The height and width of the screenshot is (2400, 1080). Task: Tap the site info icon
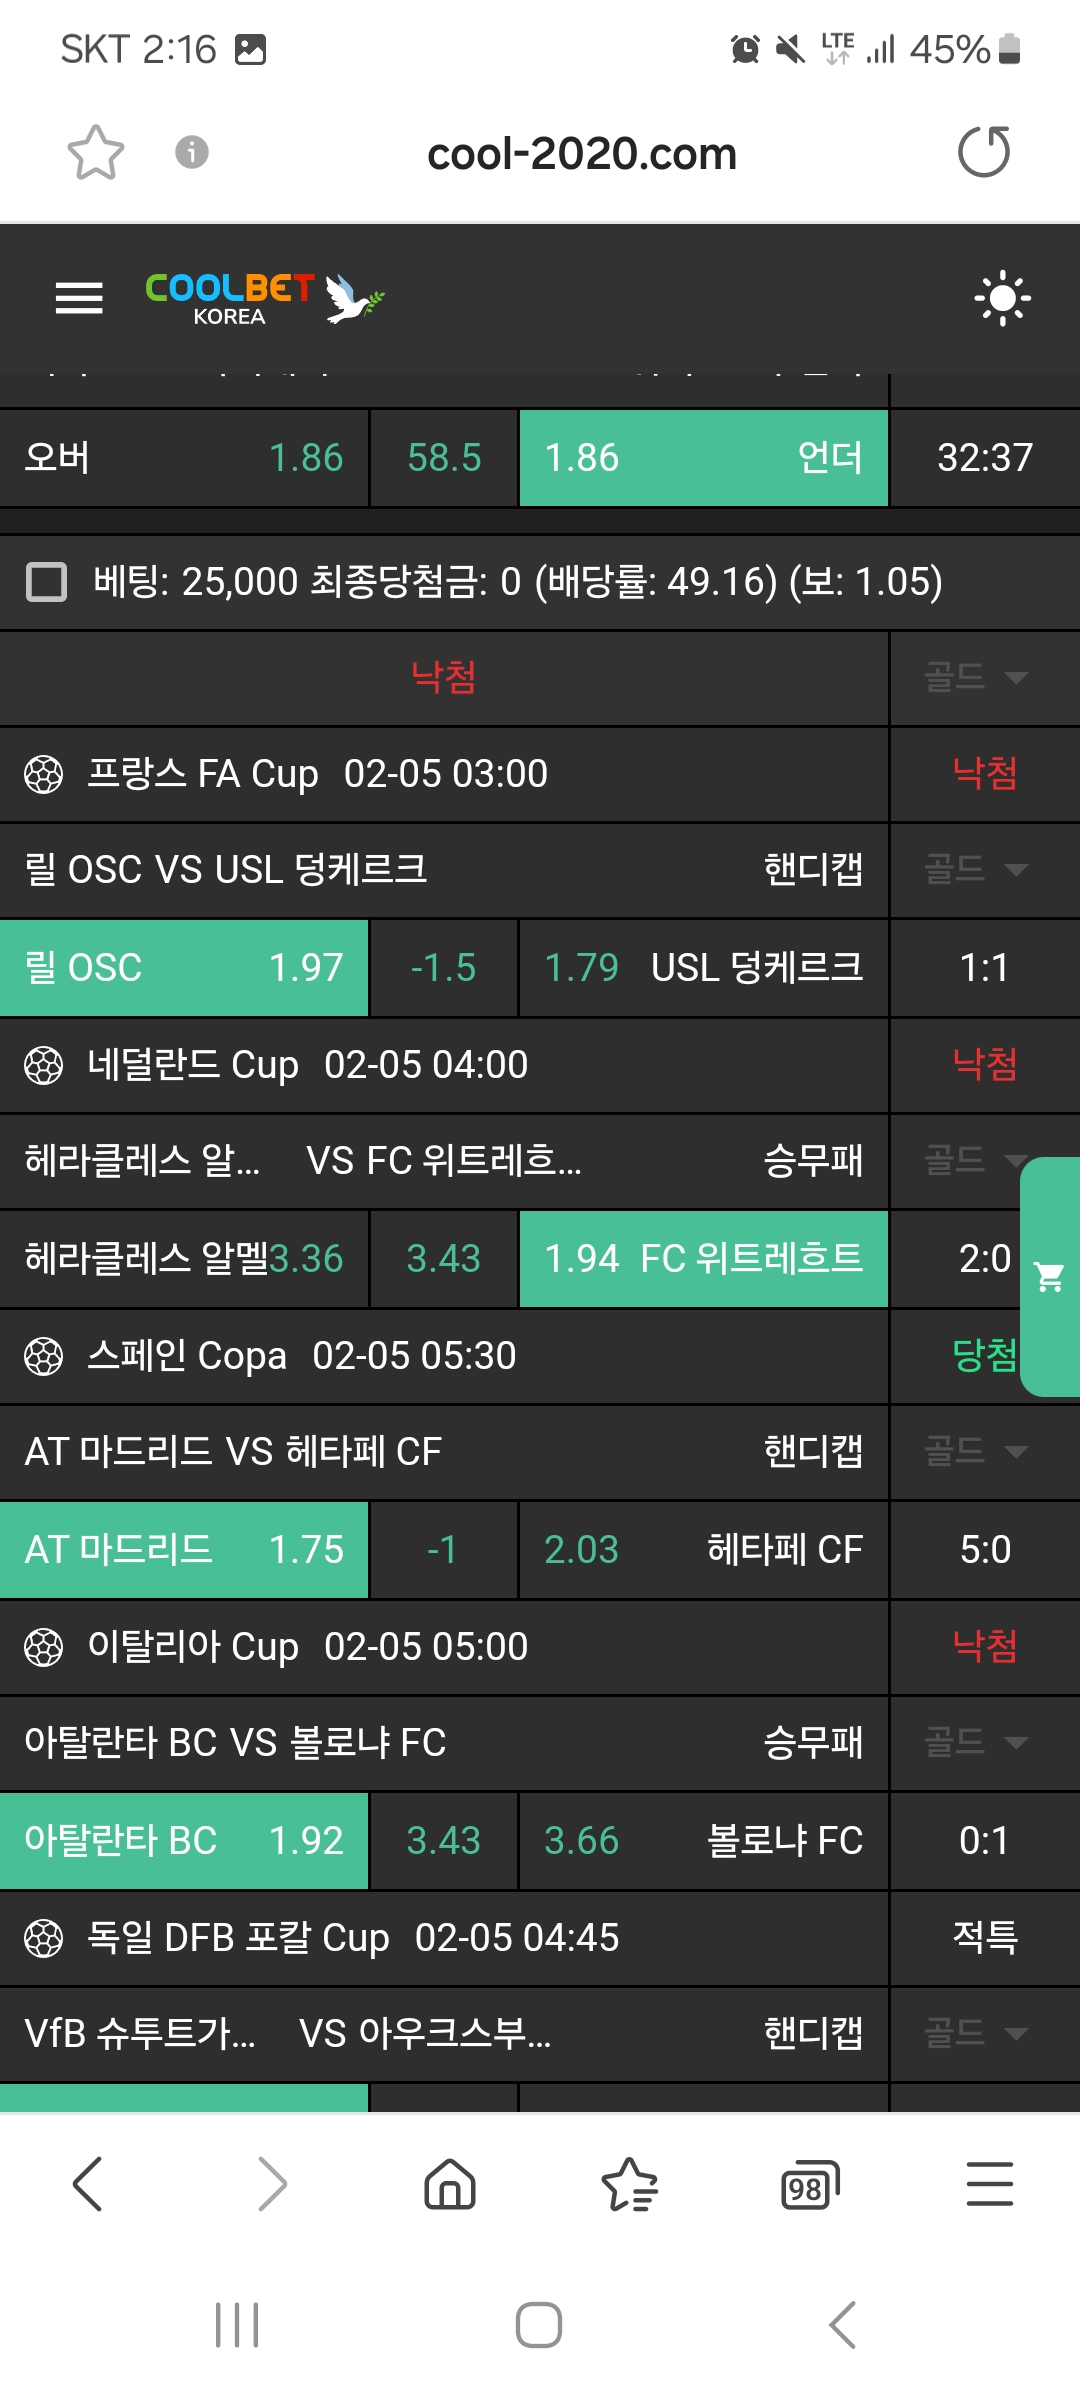tap(192, 153)
